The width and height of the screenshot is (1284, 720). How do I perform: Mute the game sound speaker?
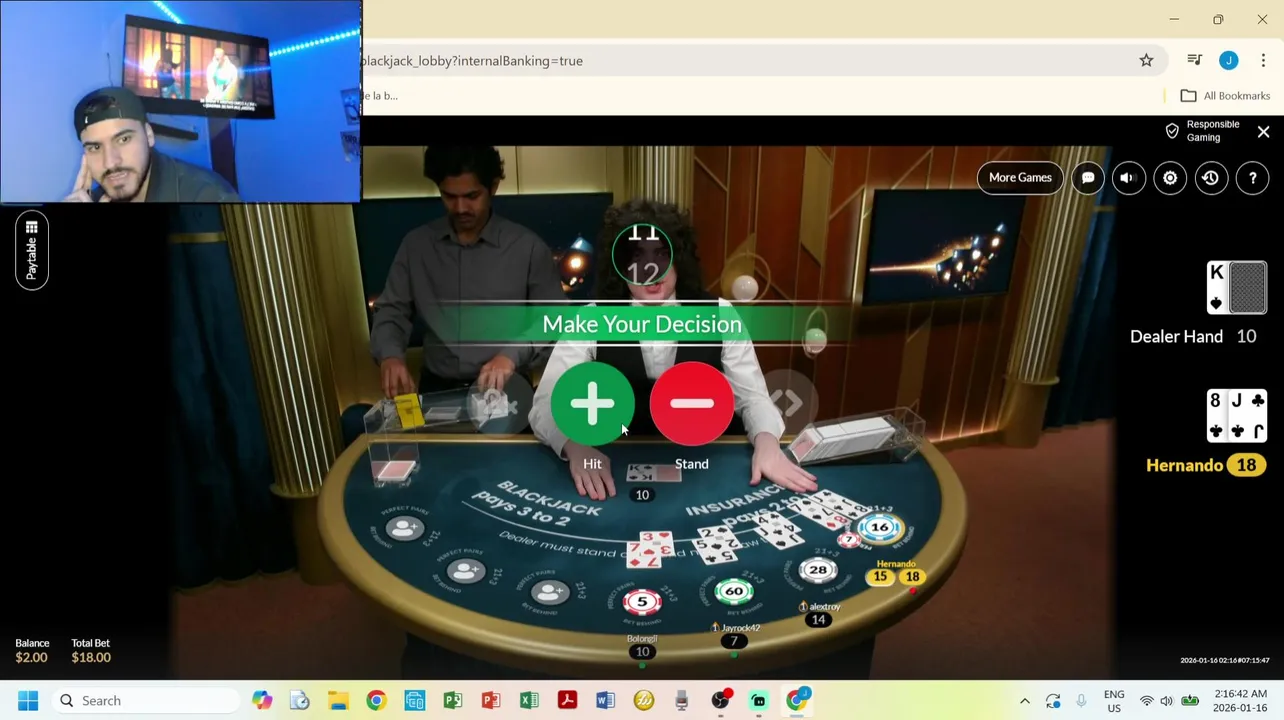click(1128, 178)
